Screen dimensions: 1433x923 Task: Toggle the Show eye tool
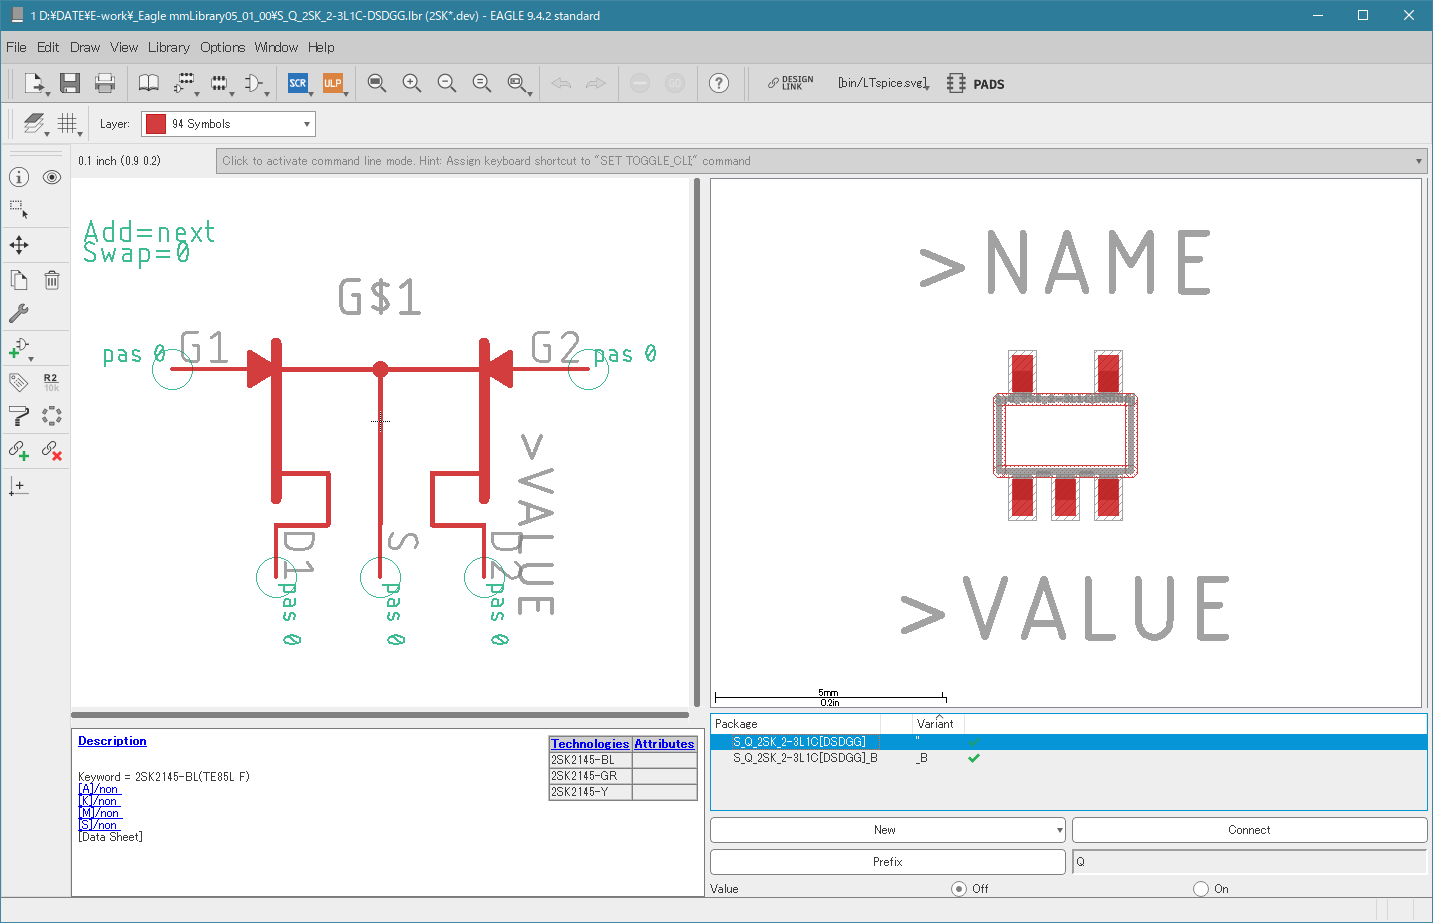(x=52, y=177)
